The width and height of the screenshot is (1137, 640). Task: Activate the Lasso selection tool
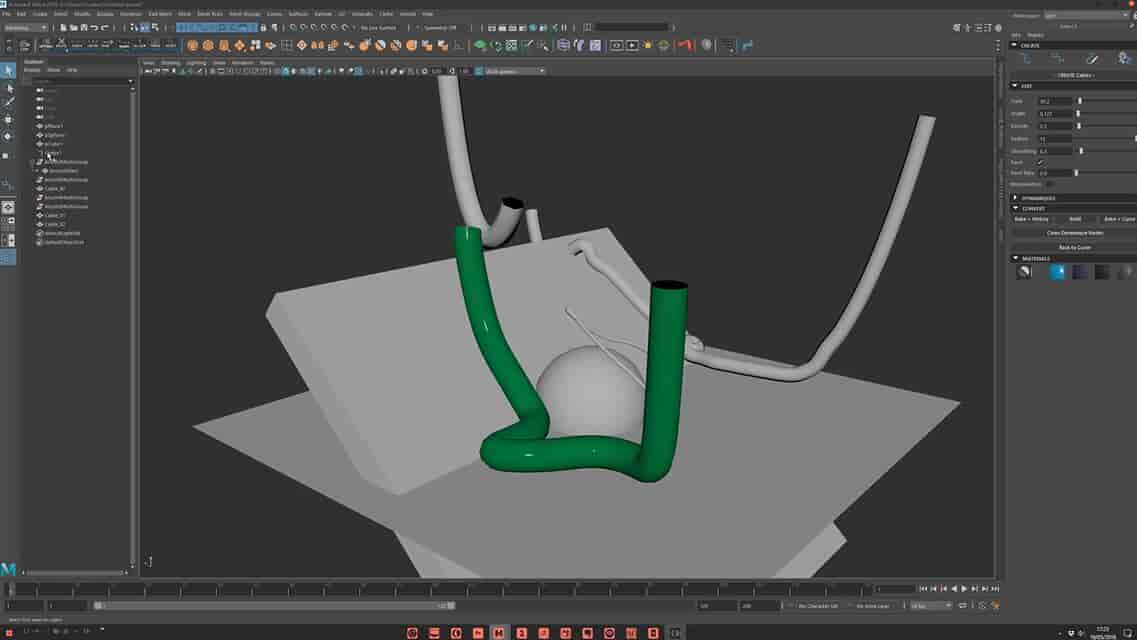(x=9, y=88)
